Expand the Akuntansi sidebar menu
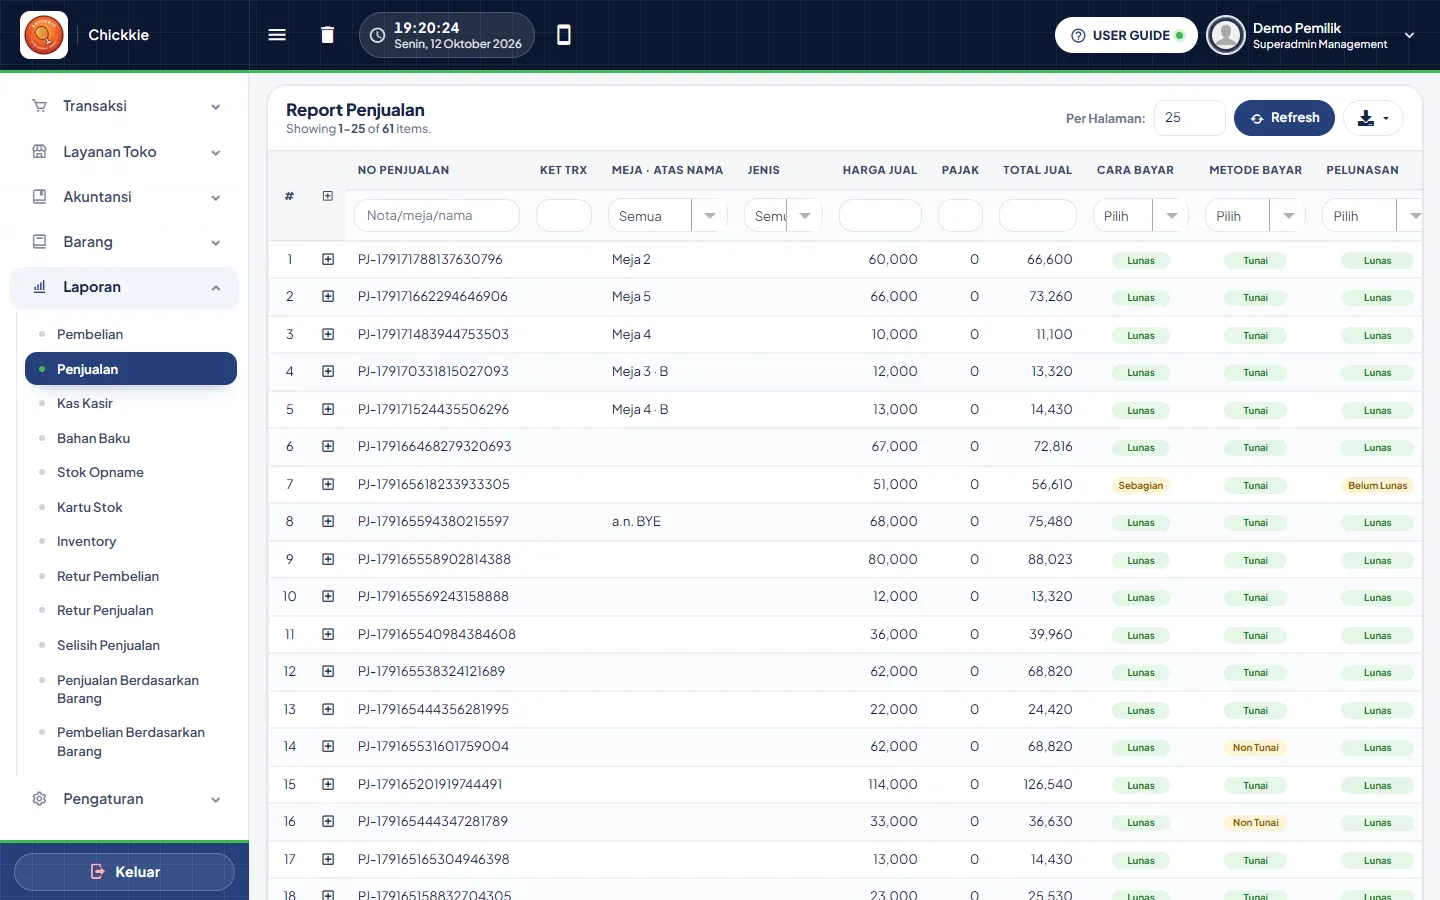Viewport: 1440px width, 900px height. tap(125, 197)
